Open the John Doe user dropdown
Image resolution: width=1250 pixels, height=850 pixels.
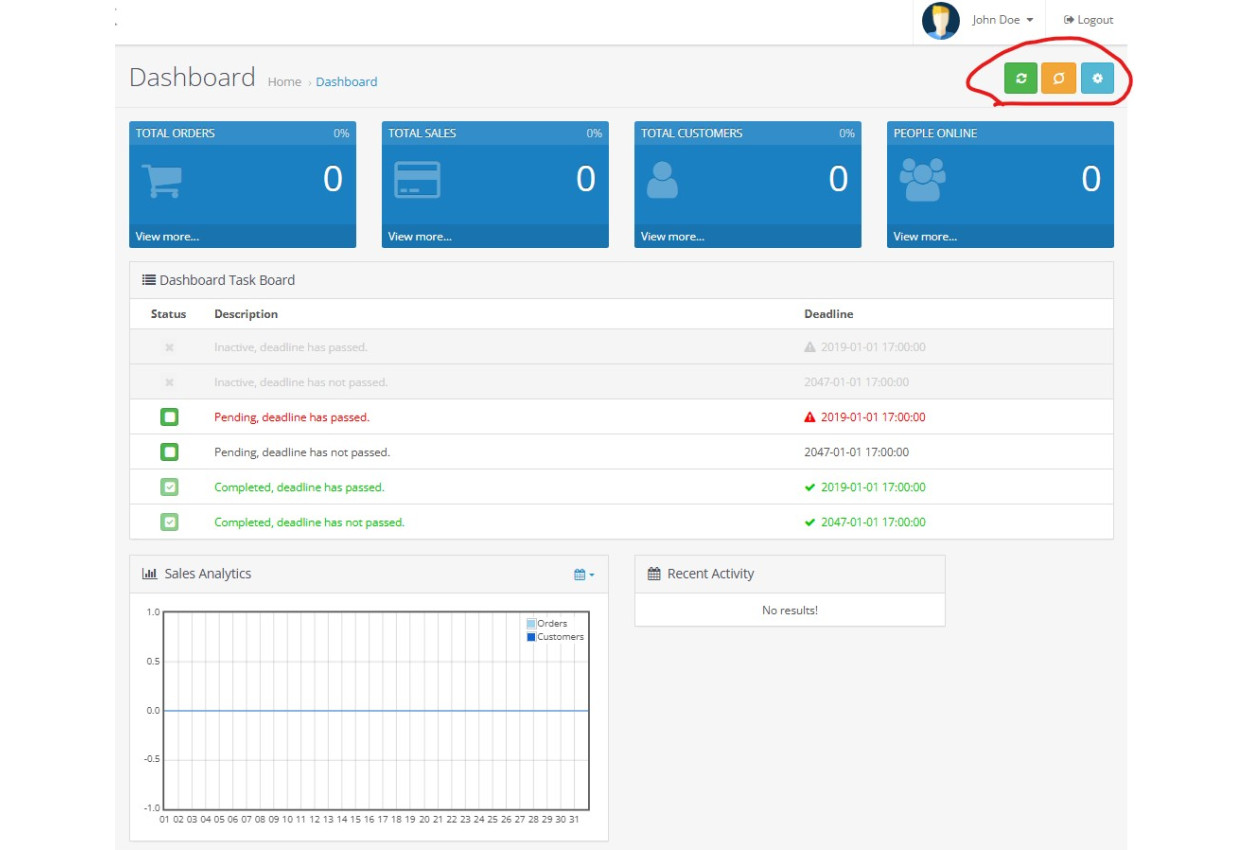pos(1002,20)
